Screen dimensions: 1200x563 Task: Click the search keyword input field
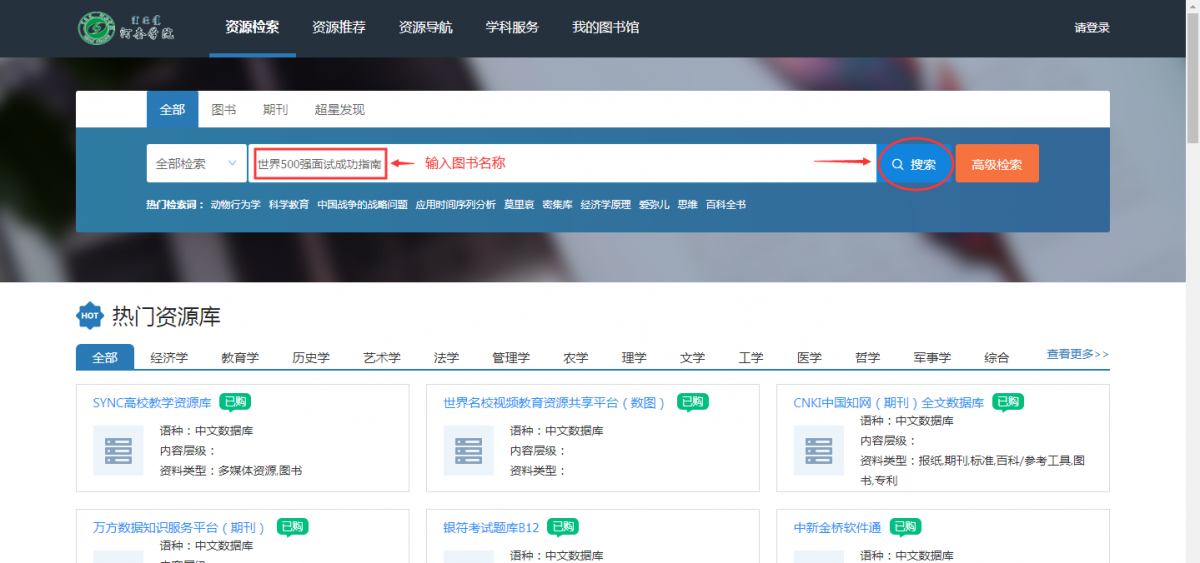pyautogui.click(x=562, y=163)
